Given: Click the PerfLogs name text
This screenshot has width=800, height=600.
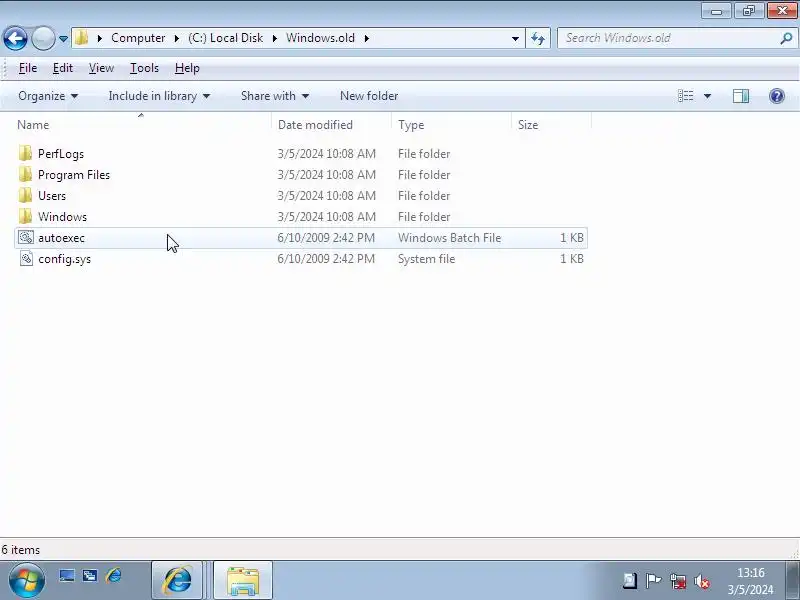Looking at the screenshot, I should pos(61,154).
